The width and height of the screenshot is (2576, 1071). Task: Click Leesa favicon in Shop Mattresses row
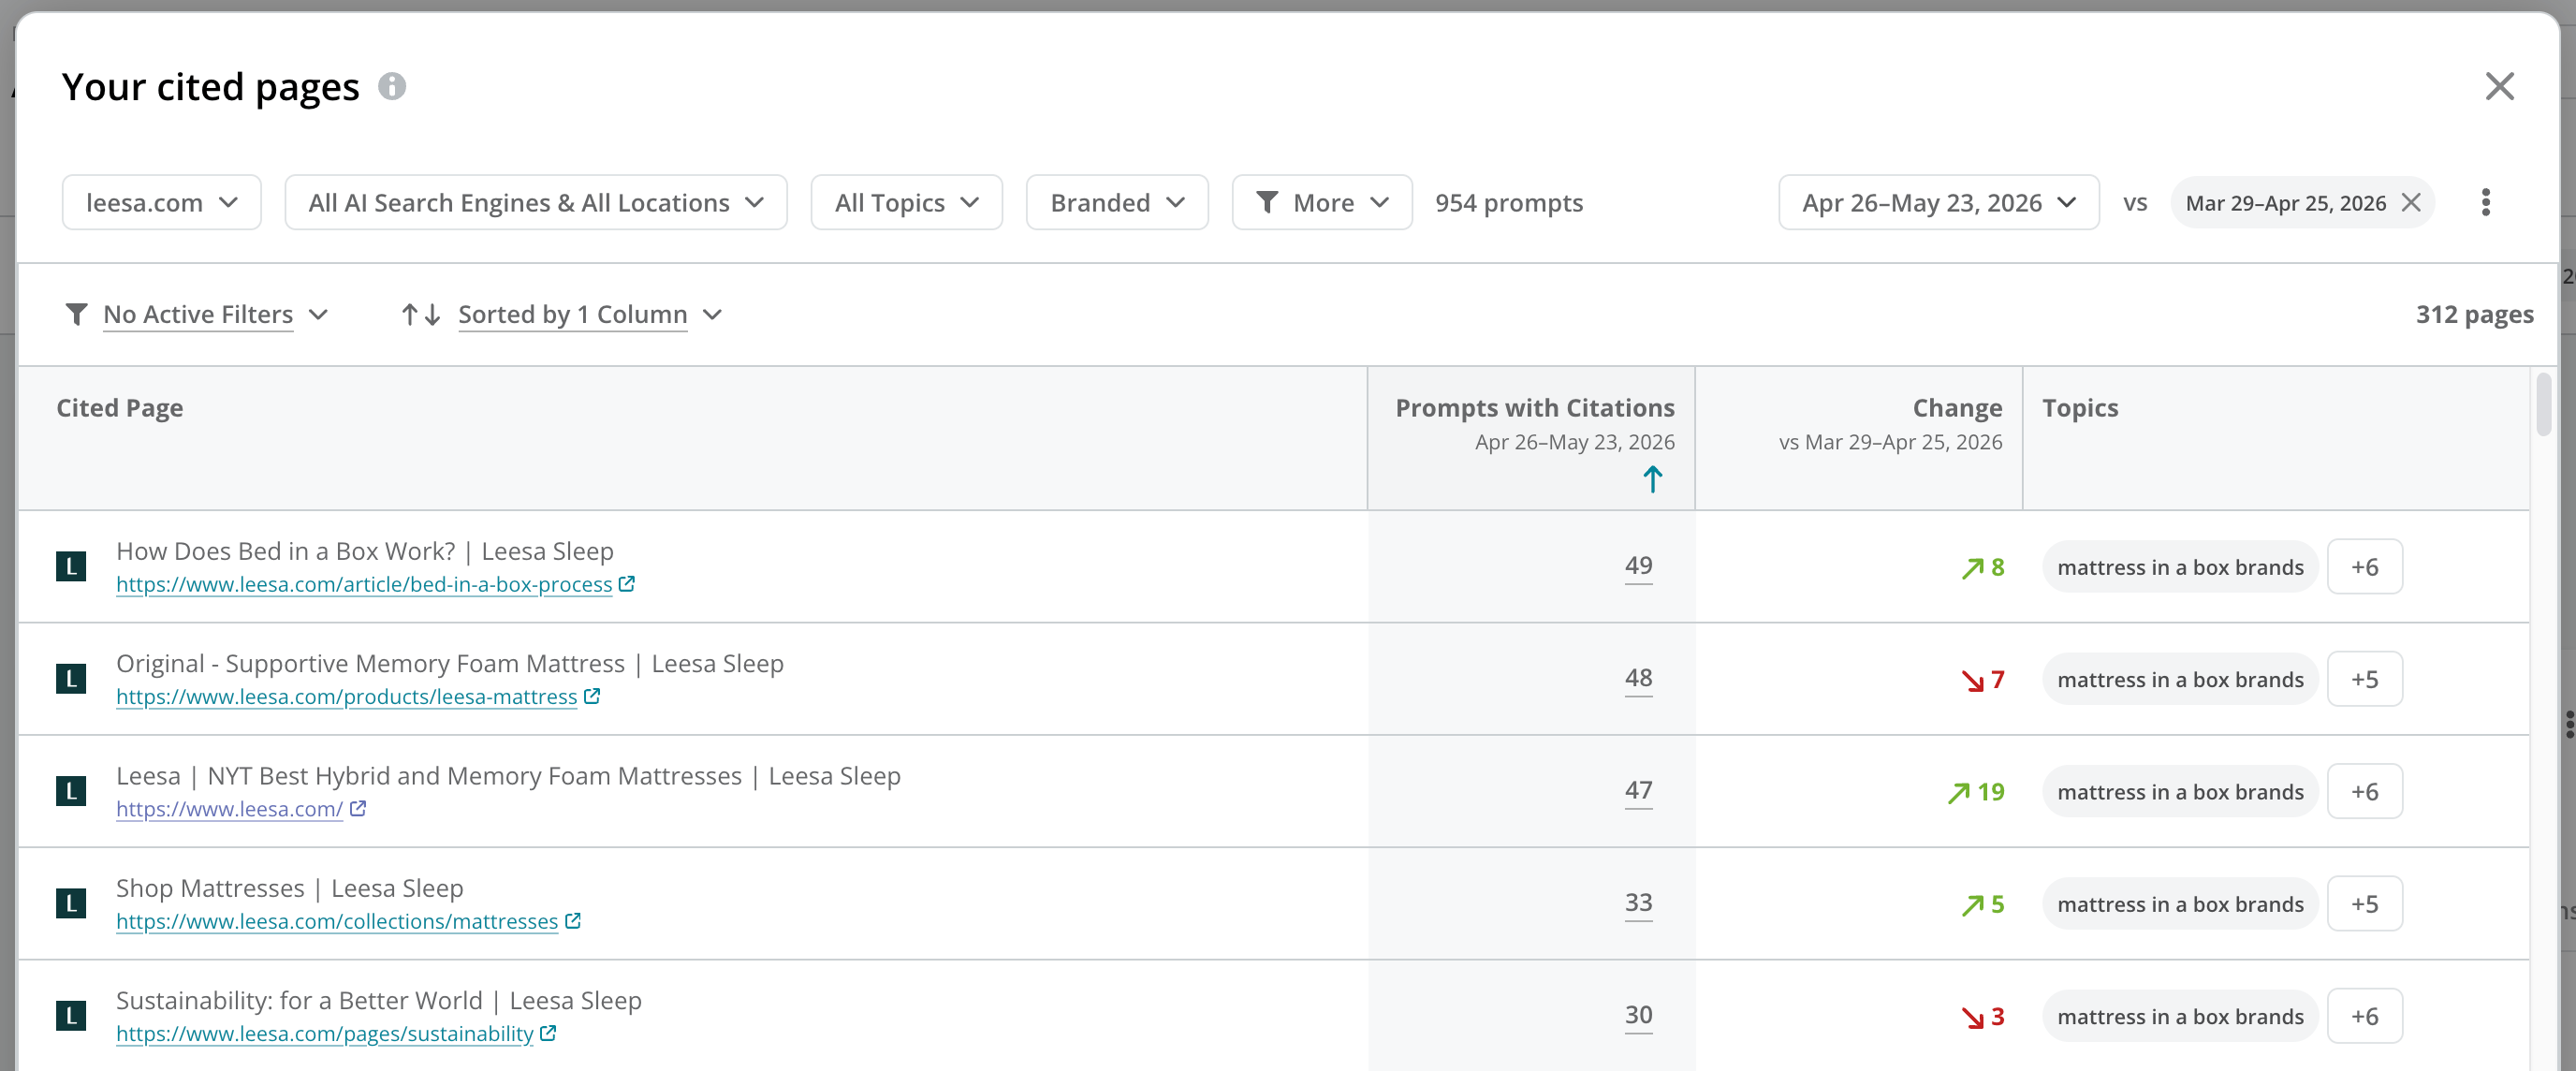(71, 904)
